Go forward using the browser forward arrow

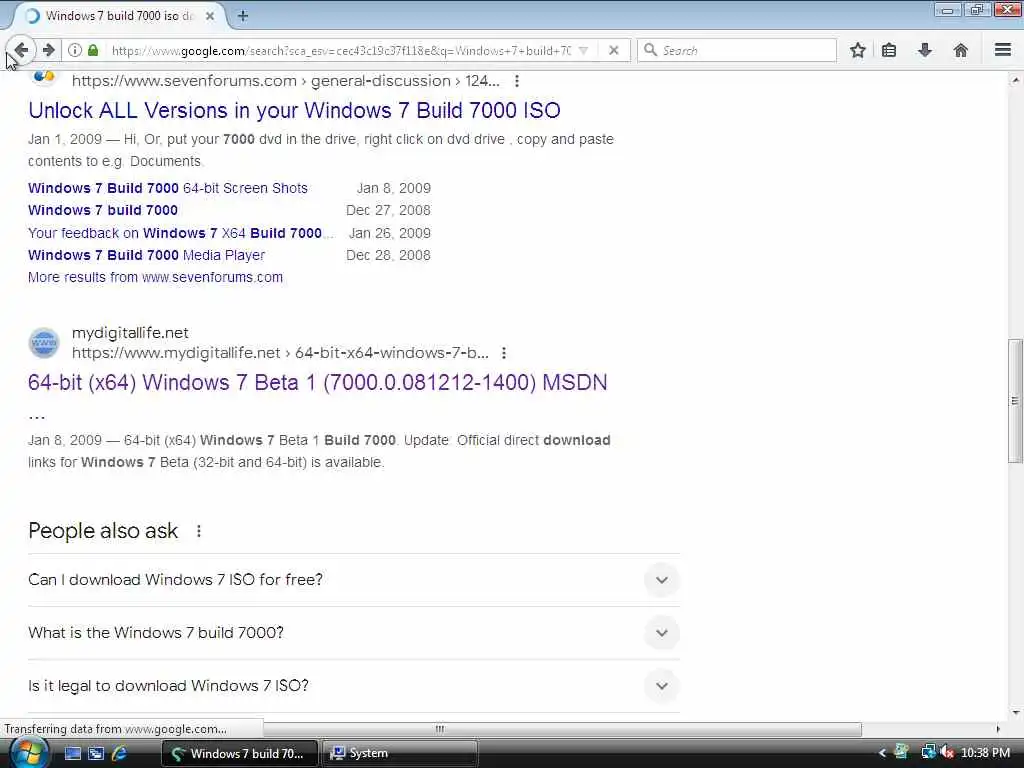pyautogui.click(x=48, y=50)
